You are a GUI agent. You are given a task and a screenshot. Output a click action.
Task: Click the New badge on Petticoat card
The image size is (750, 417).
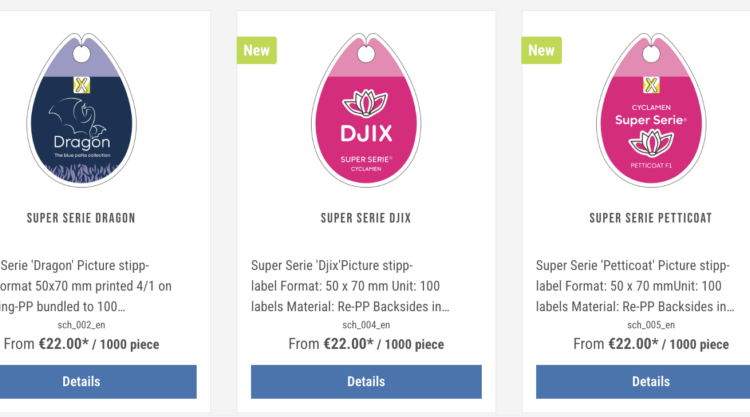coord(541,50)
